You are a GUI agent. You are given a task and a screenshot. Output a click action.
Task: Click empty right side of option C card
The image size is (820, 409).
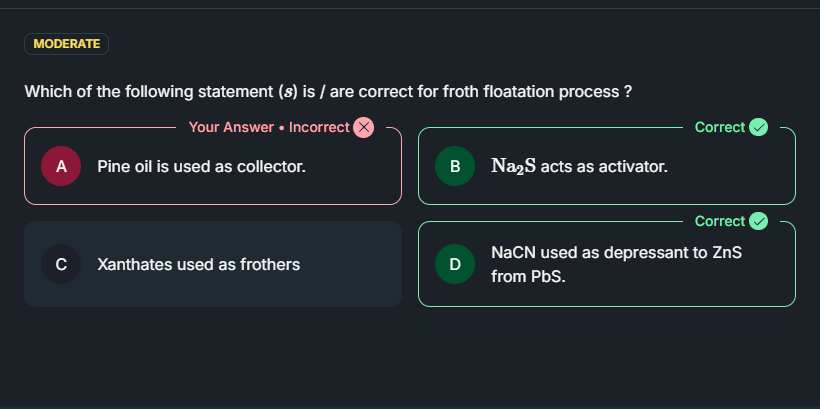(x=360, y=265)
